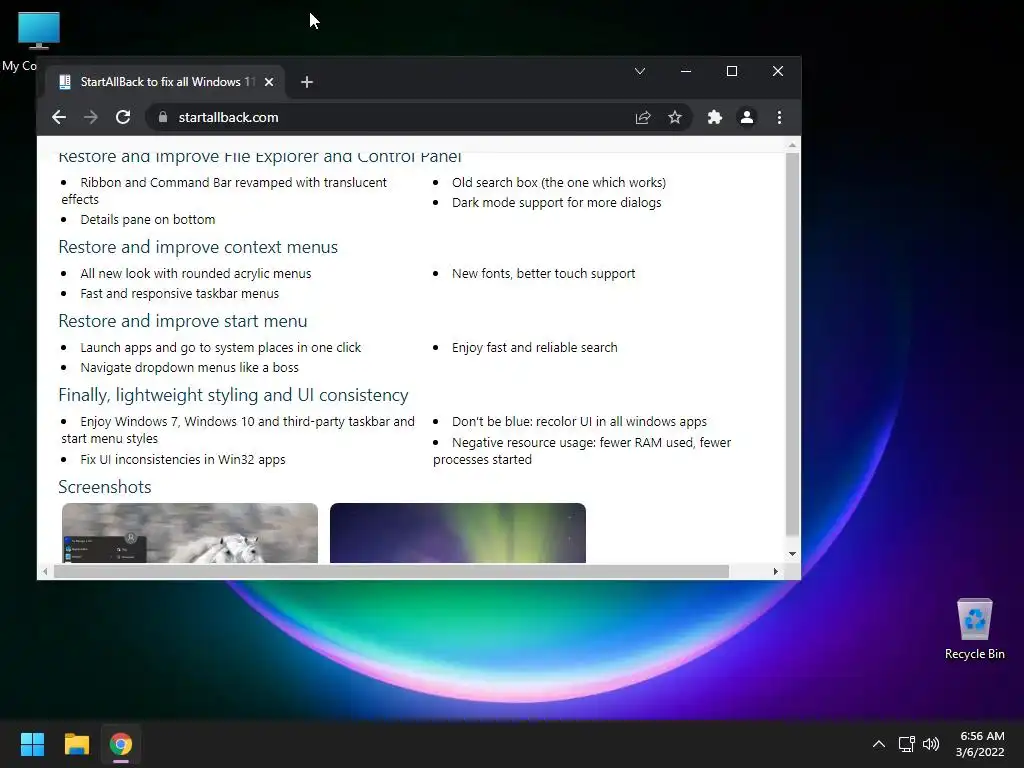1024x768 pixels.
Task: Click the forward navigation arrow
Action: click(x=91, y=118)
